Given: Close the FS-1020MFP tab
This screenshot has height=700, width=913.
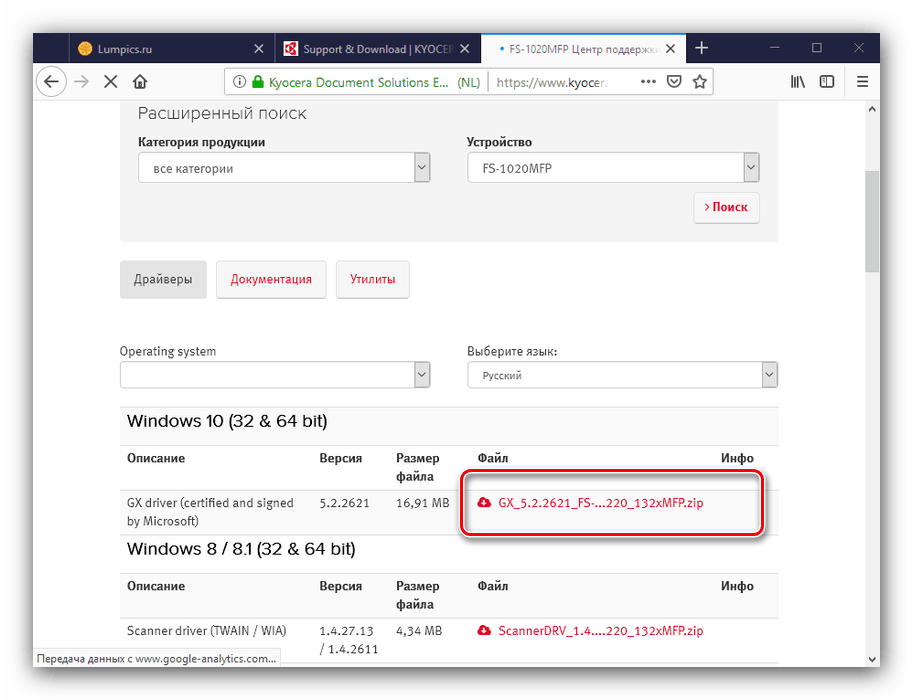Looking at the screenshot, I should click(671, 49).
